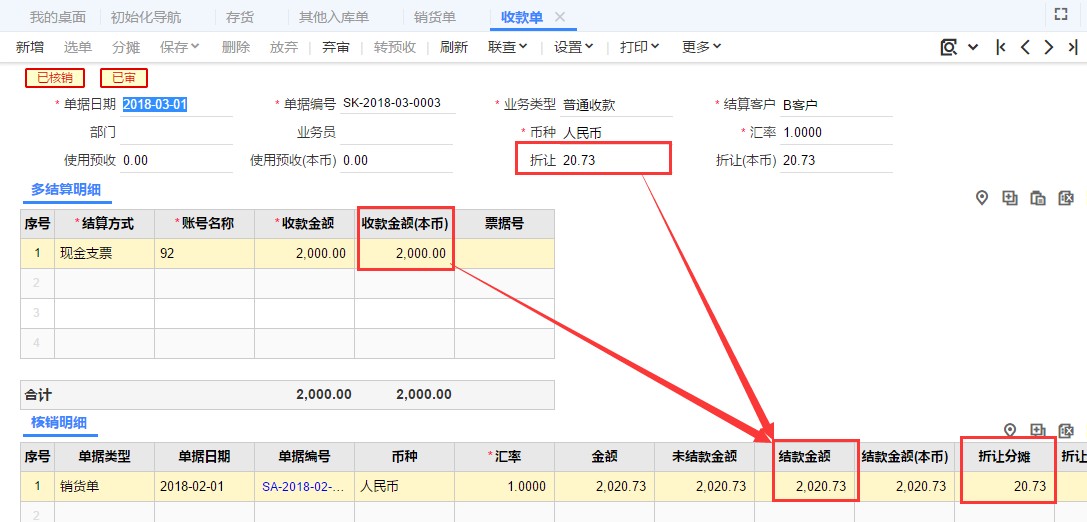This screenshot has height=522, width=1087.
Task: Click the 结算方式 column header
Action: pyautogui.click(x=105, y=224)
